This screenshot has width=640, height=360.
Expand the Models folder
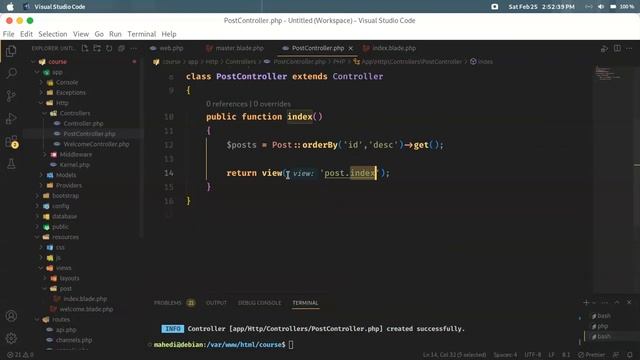(41, 175)
